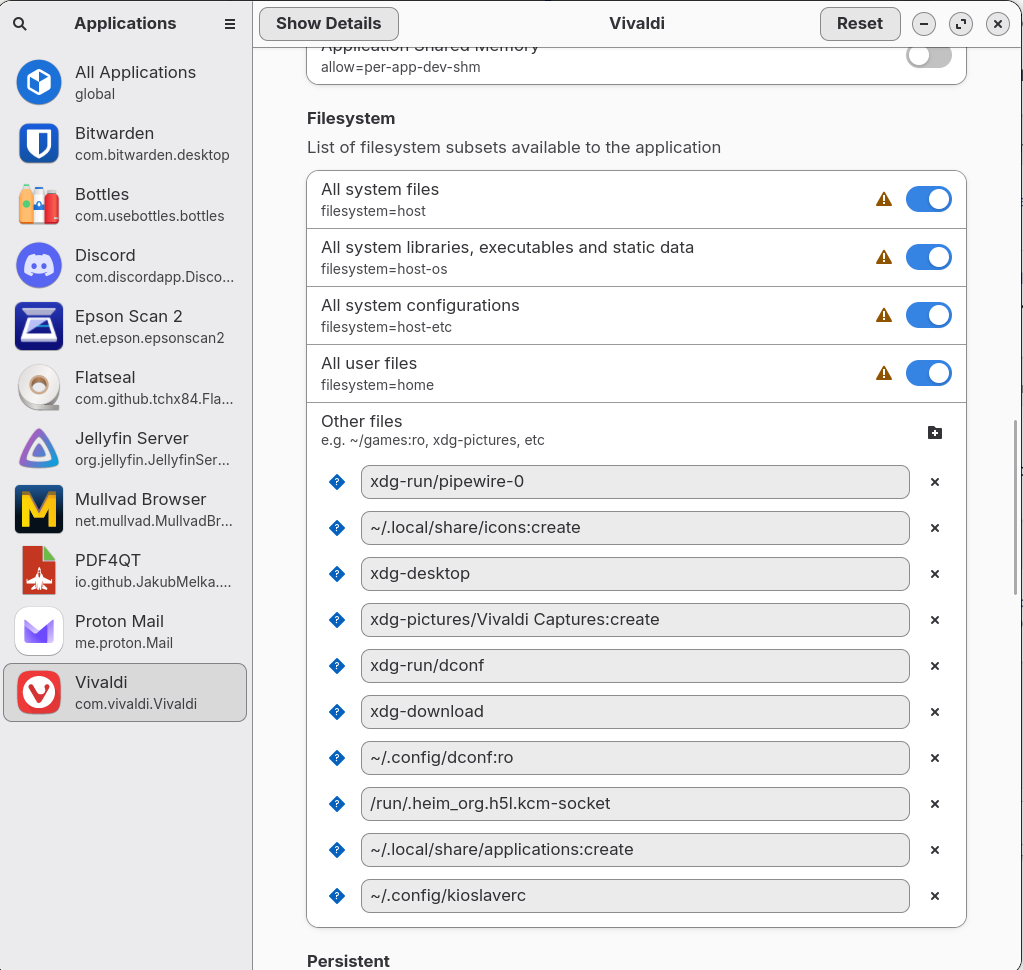Turn off All user files switch
The width and height of the screenshot is (1023, 970).
(928, 373)
